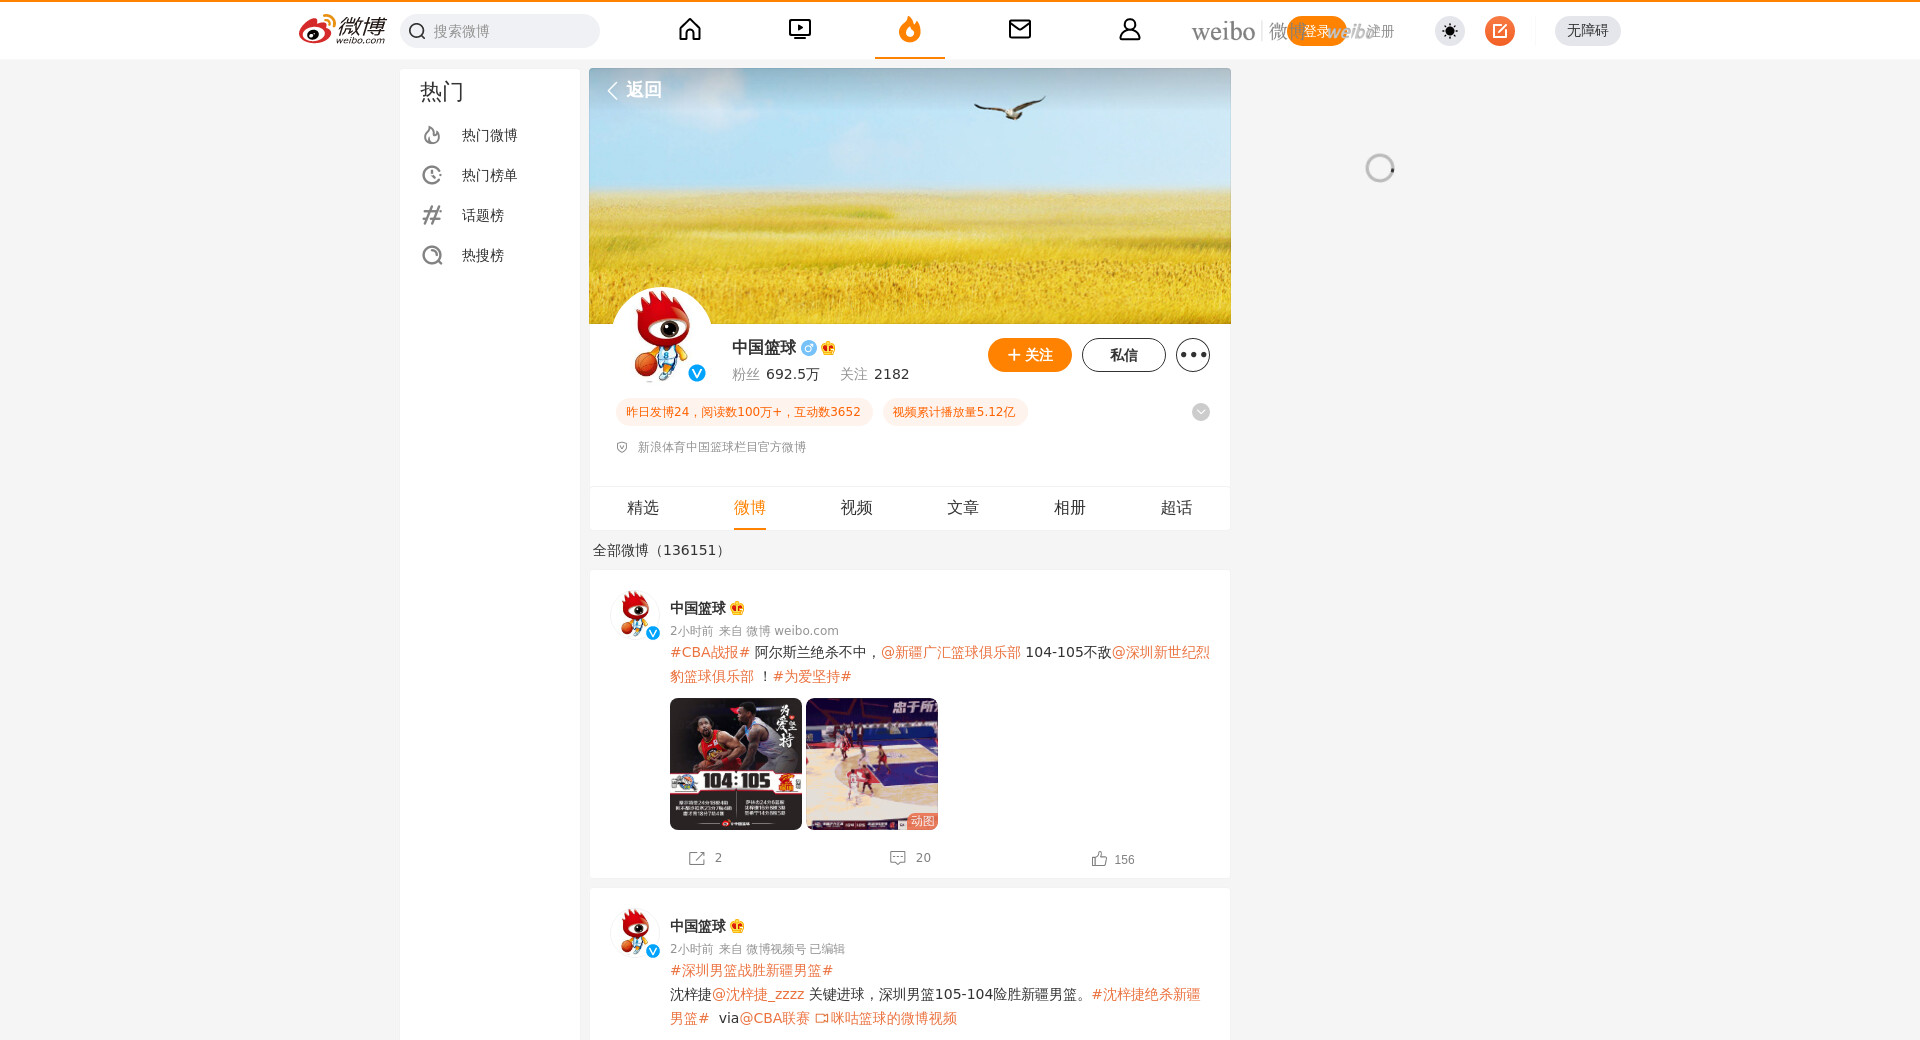The image size is (1920, 1040).
Task: Click the orange 登录 login button
Action: (1316, 31)
